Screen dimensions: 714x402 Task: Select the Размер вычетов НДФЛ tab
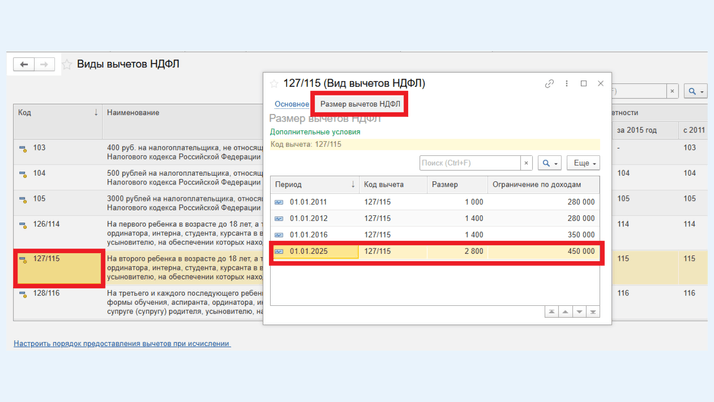click(360, 104)
